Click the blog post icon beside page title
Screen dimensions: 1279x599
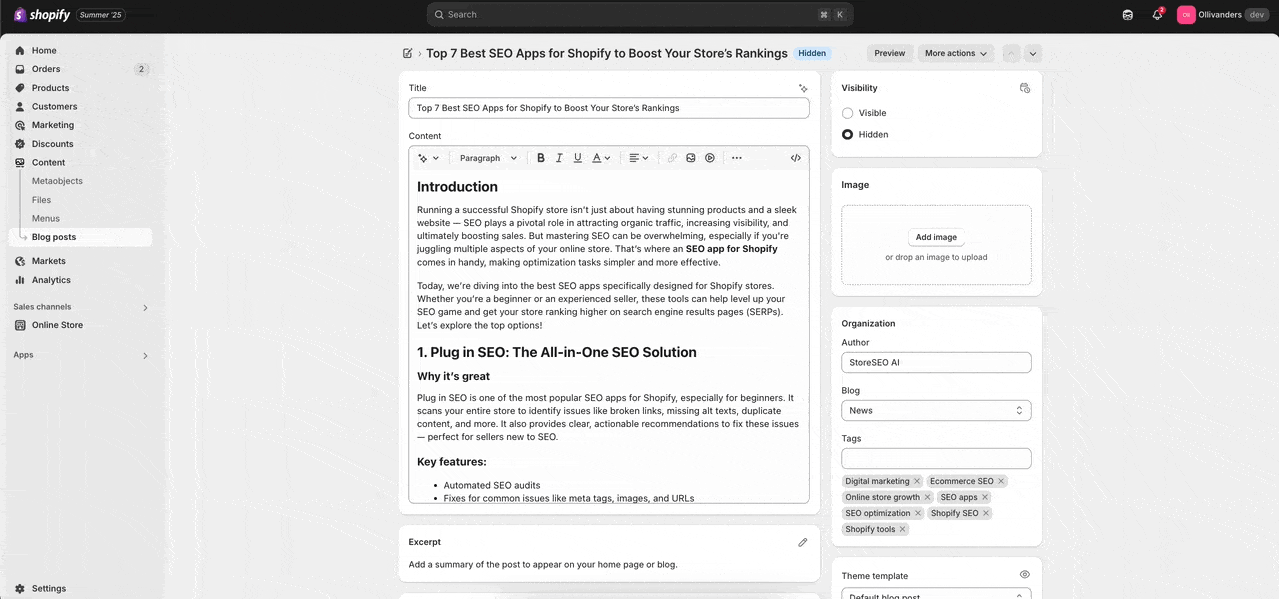pos(408,53)
